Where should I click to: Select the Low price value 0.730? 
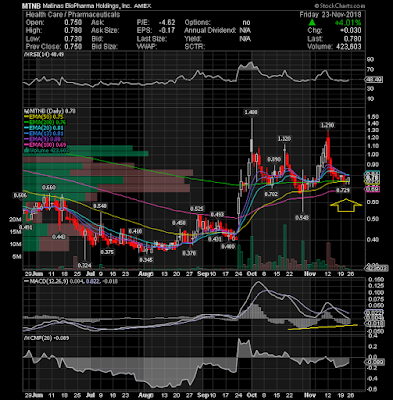(73, 39)
